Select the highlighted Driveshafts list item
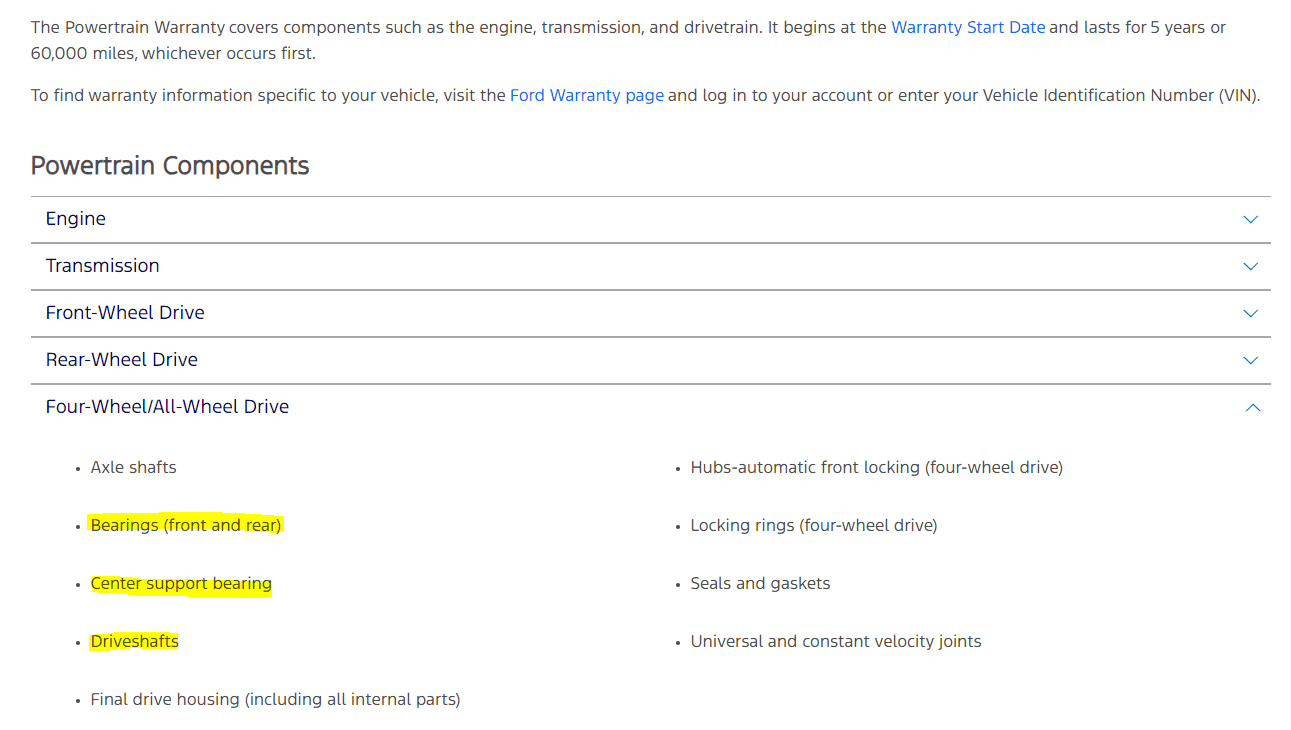The width and height of the screenshot is (1291, 730). 134,641
